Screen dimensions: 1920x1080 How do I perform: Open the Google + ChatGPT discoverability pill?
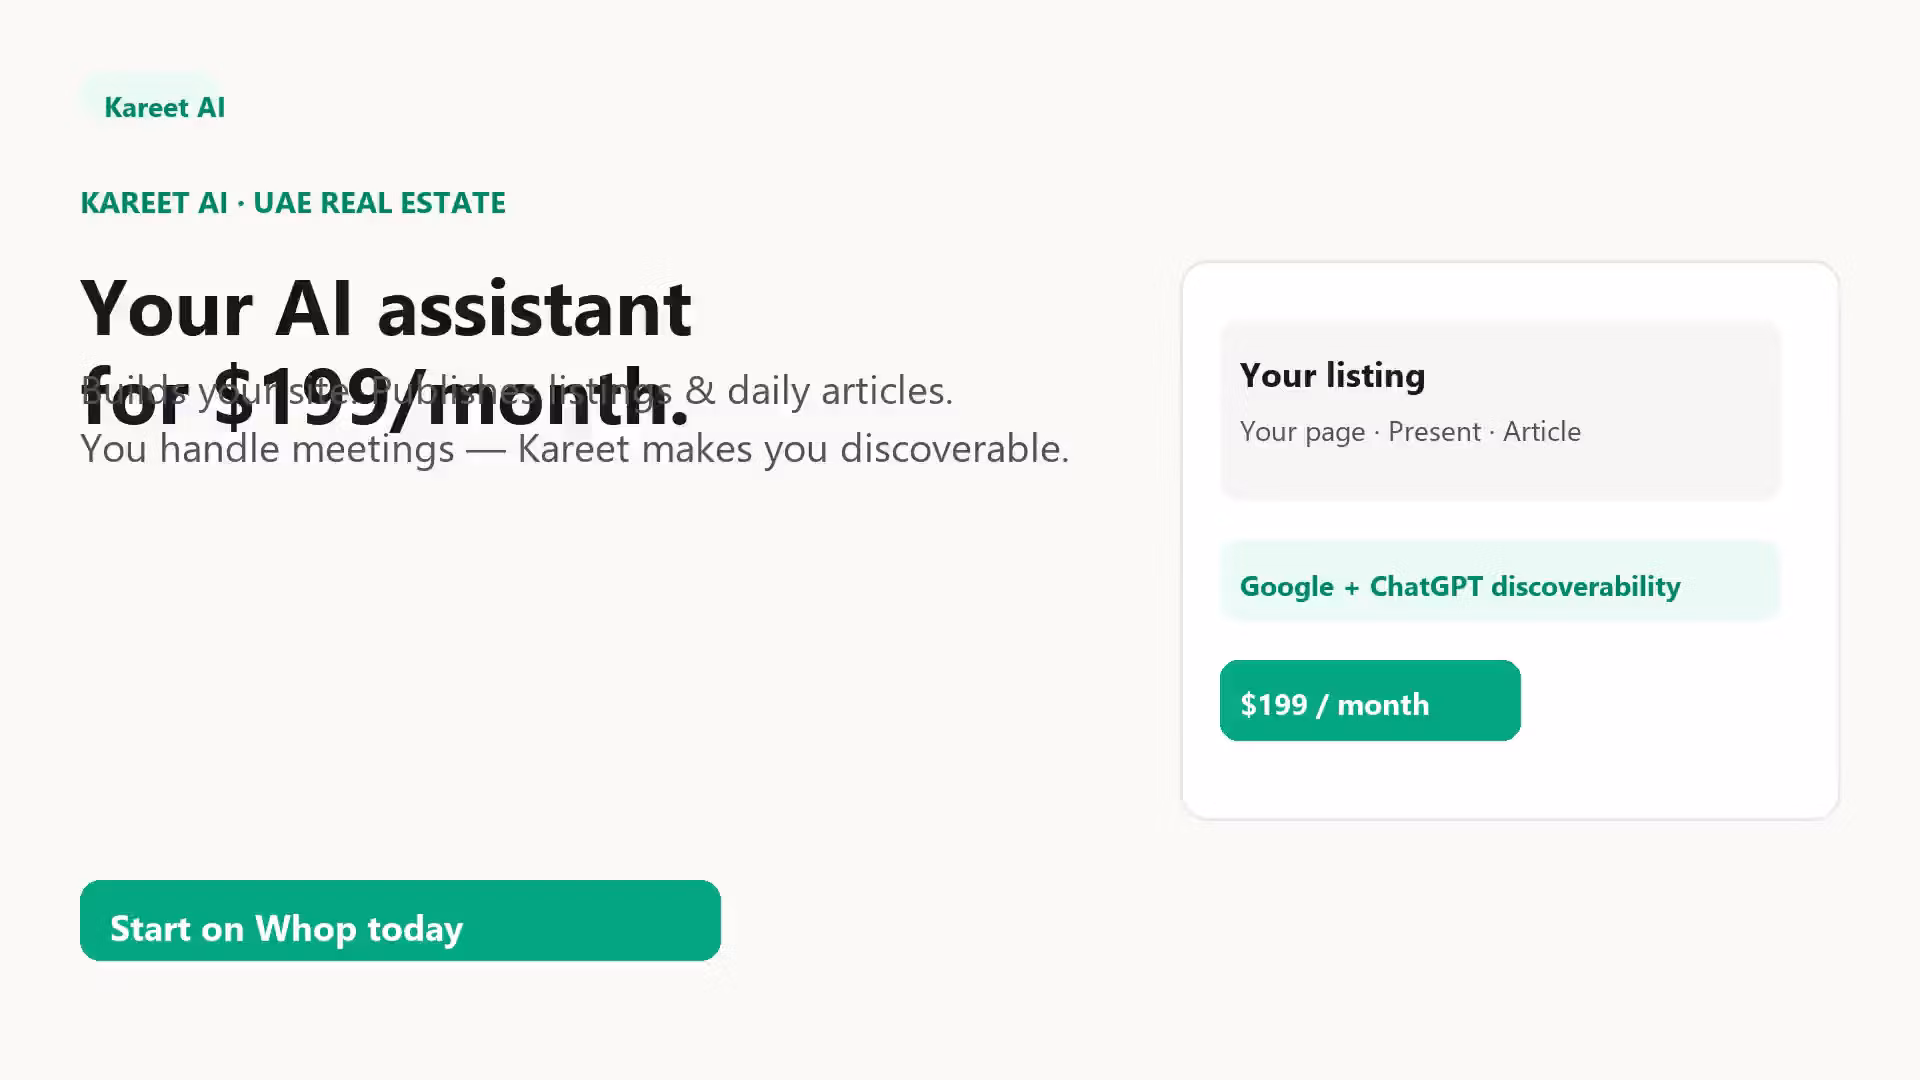1500,581
